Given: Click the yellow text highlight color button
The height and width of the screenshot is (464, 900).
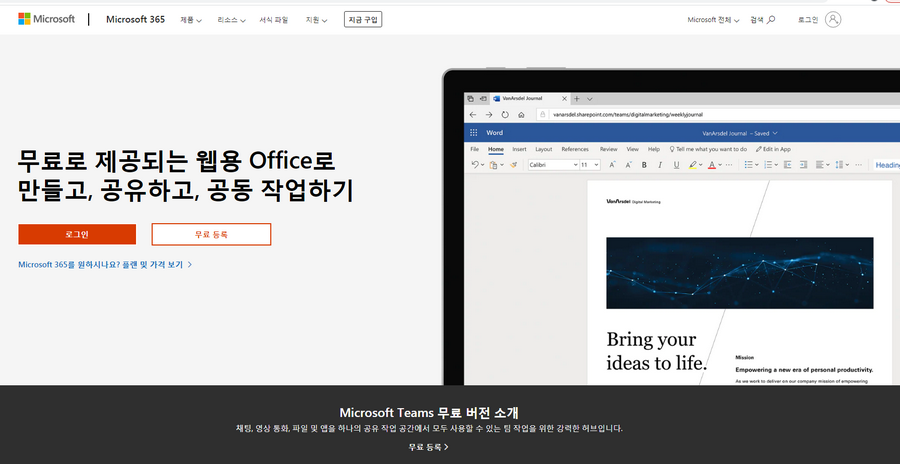Looking at the screenshot, I should click(693, 165).
